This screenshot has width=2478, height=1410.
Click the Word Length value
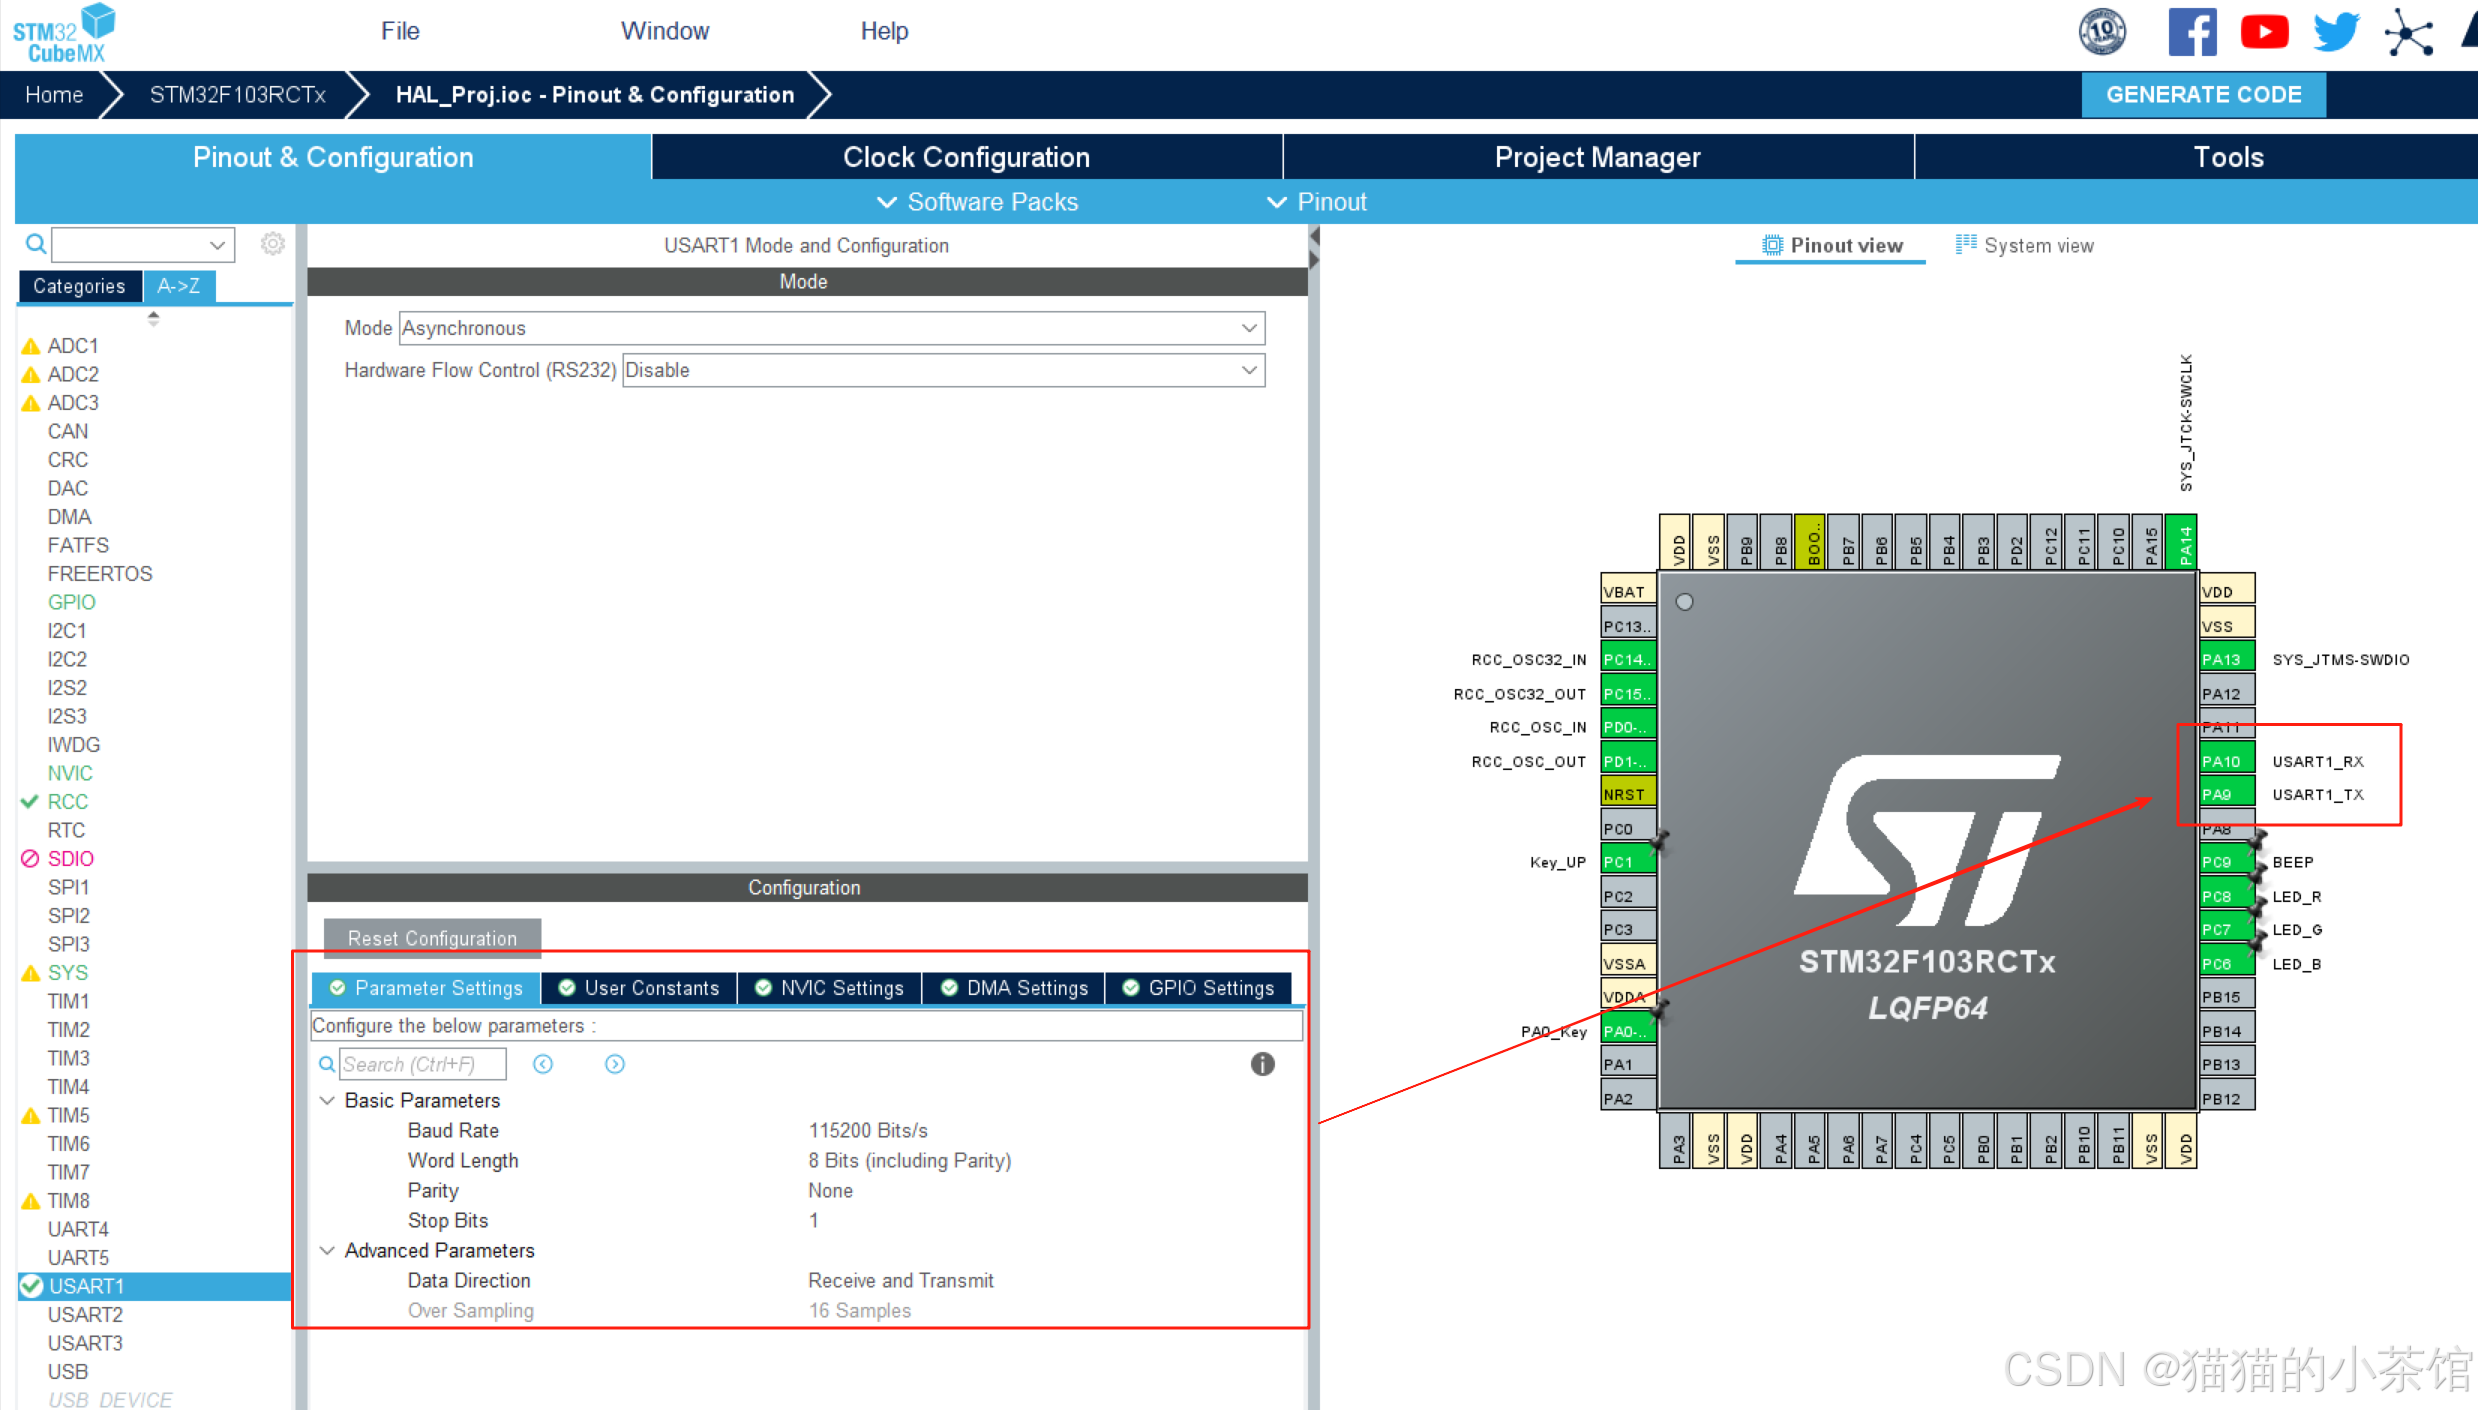(x=910, y=1160)
